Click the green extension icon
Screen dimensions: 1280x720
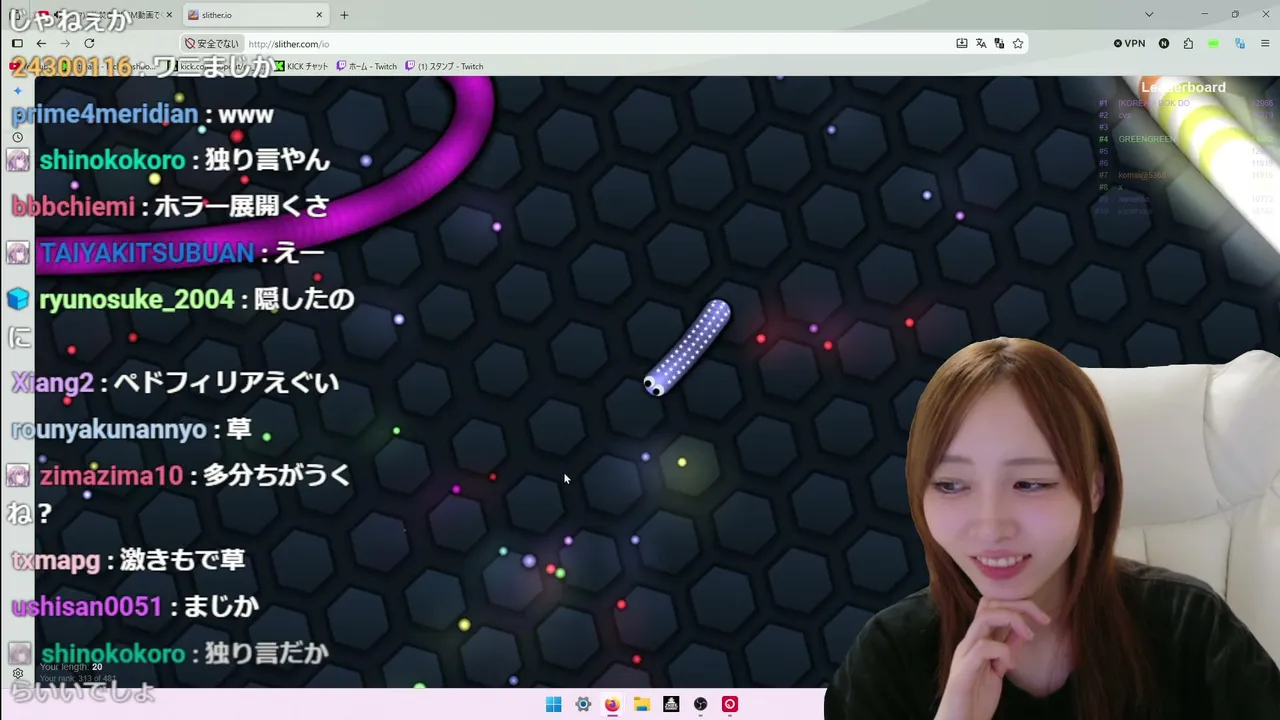tap(1213, 43)
